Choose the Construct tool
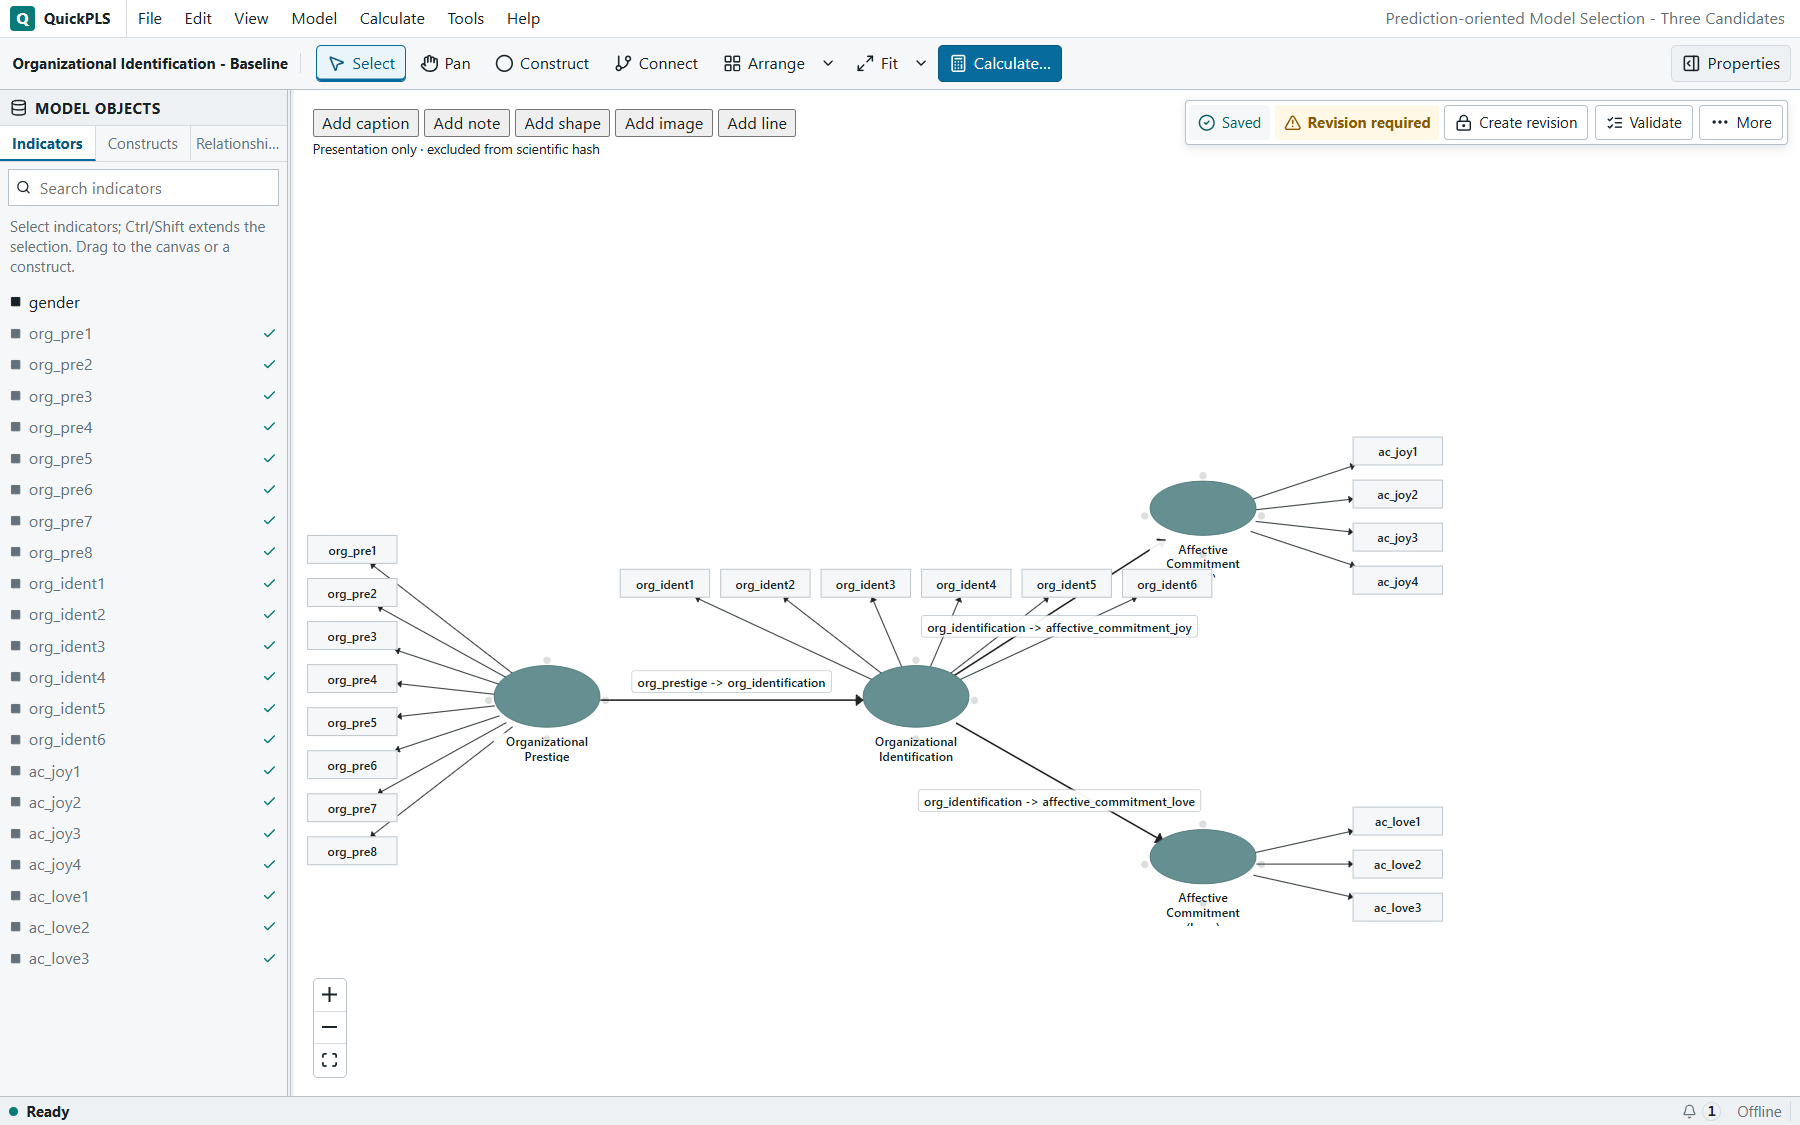This screenshot has height=1125, width=1800. [542, 63]
